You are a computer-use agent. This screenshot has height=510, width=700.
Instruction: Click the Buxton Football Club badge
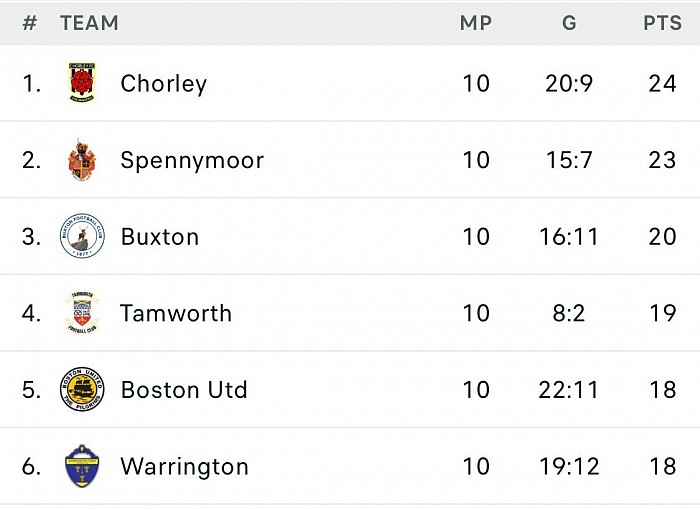point(82,236)
